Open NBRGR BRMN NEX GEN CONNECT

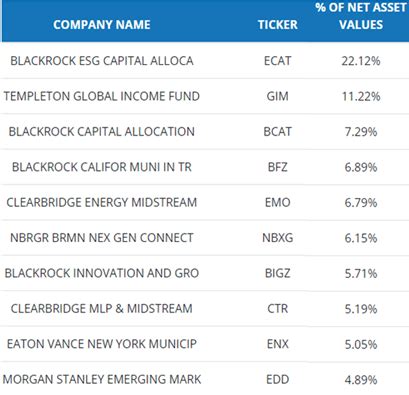(x=102, y=238)
